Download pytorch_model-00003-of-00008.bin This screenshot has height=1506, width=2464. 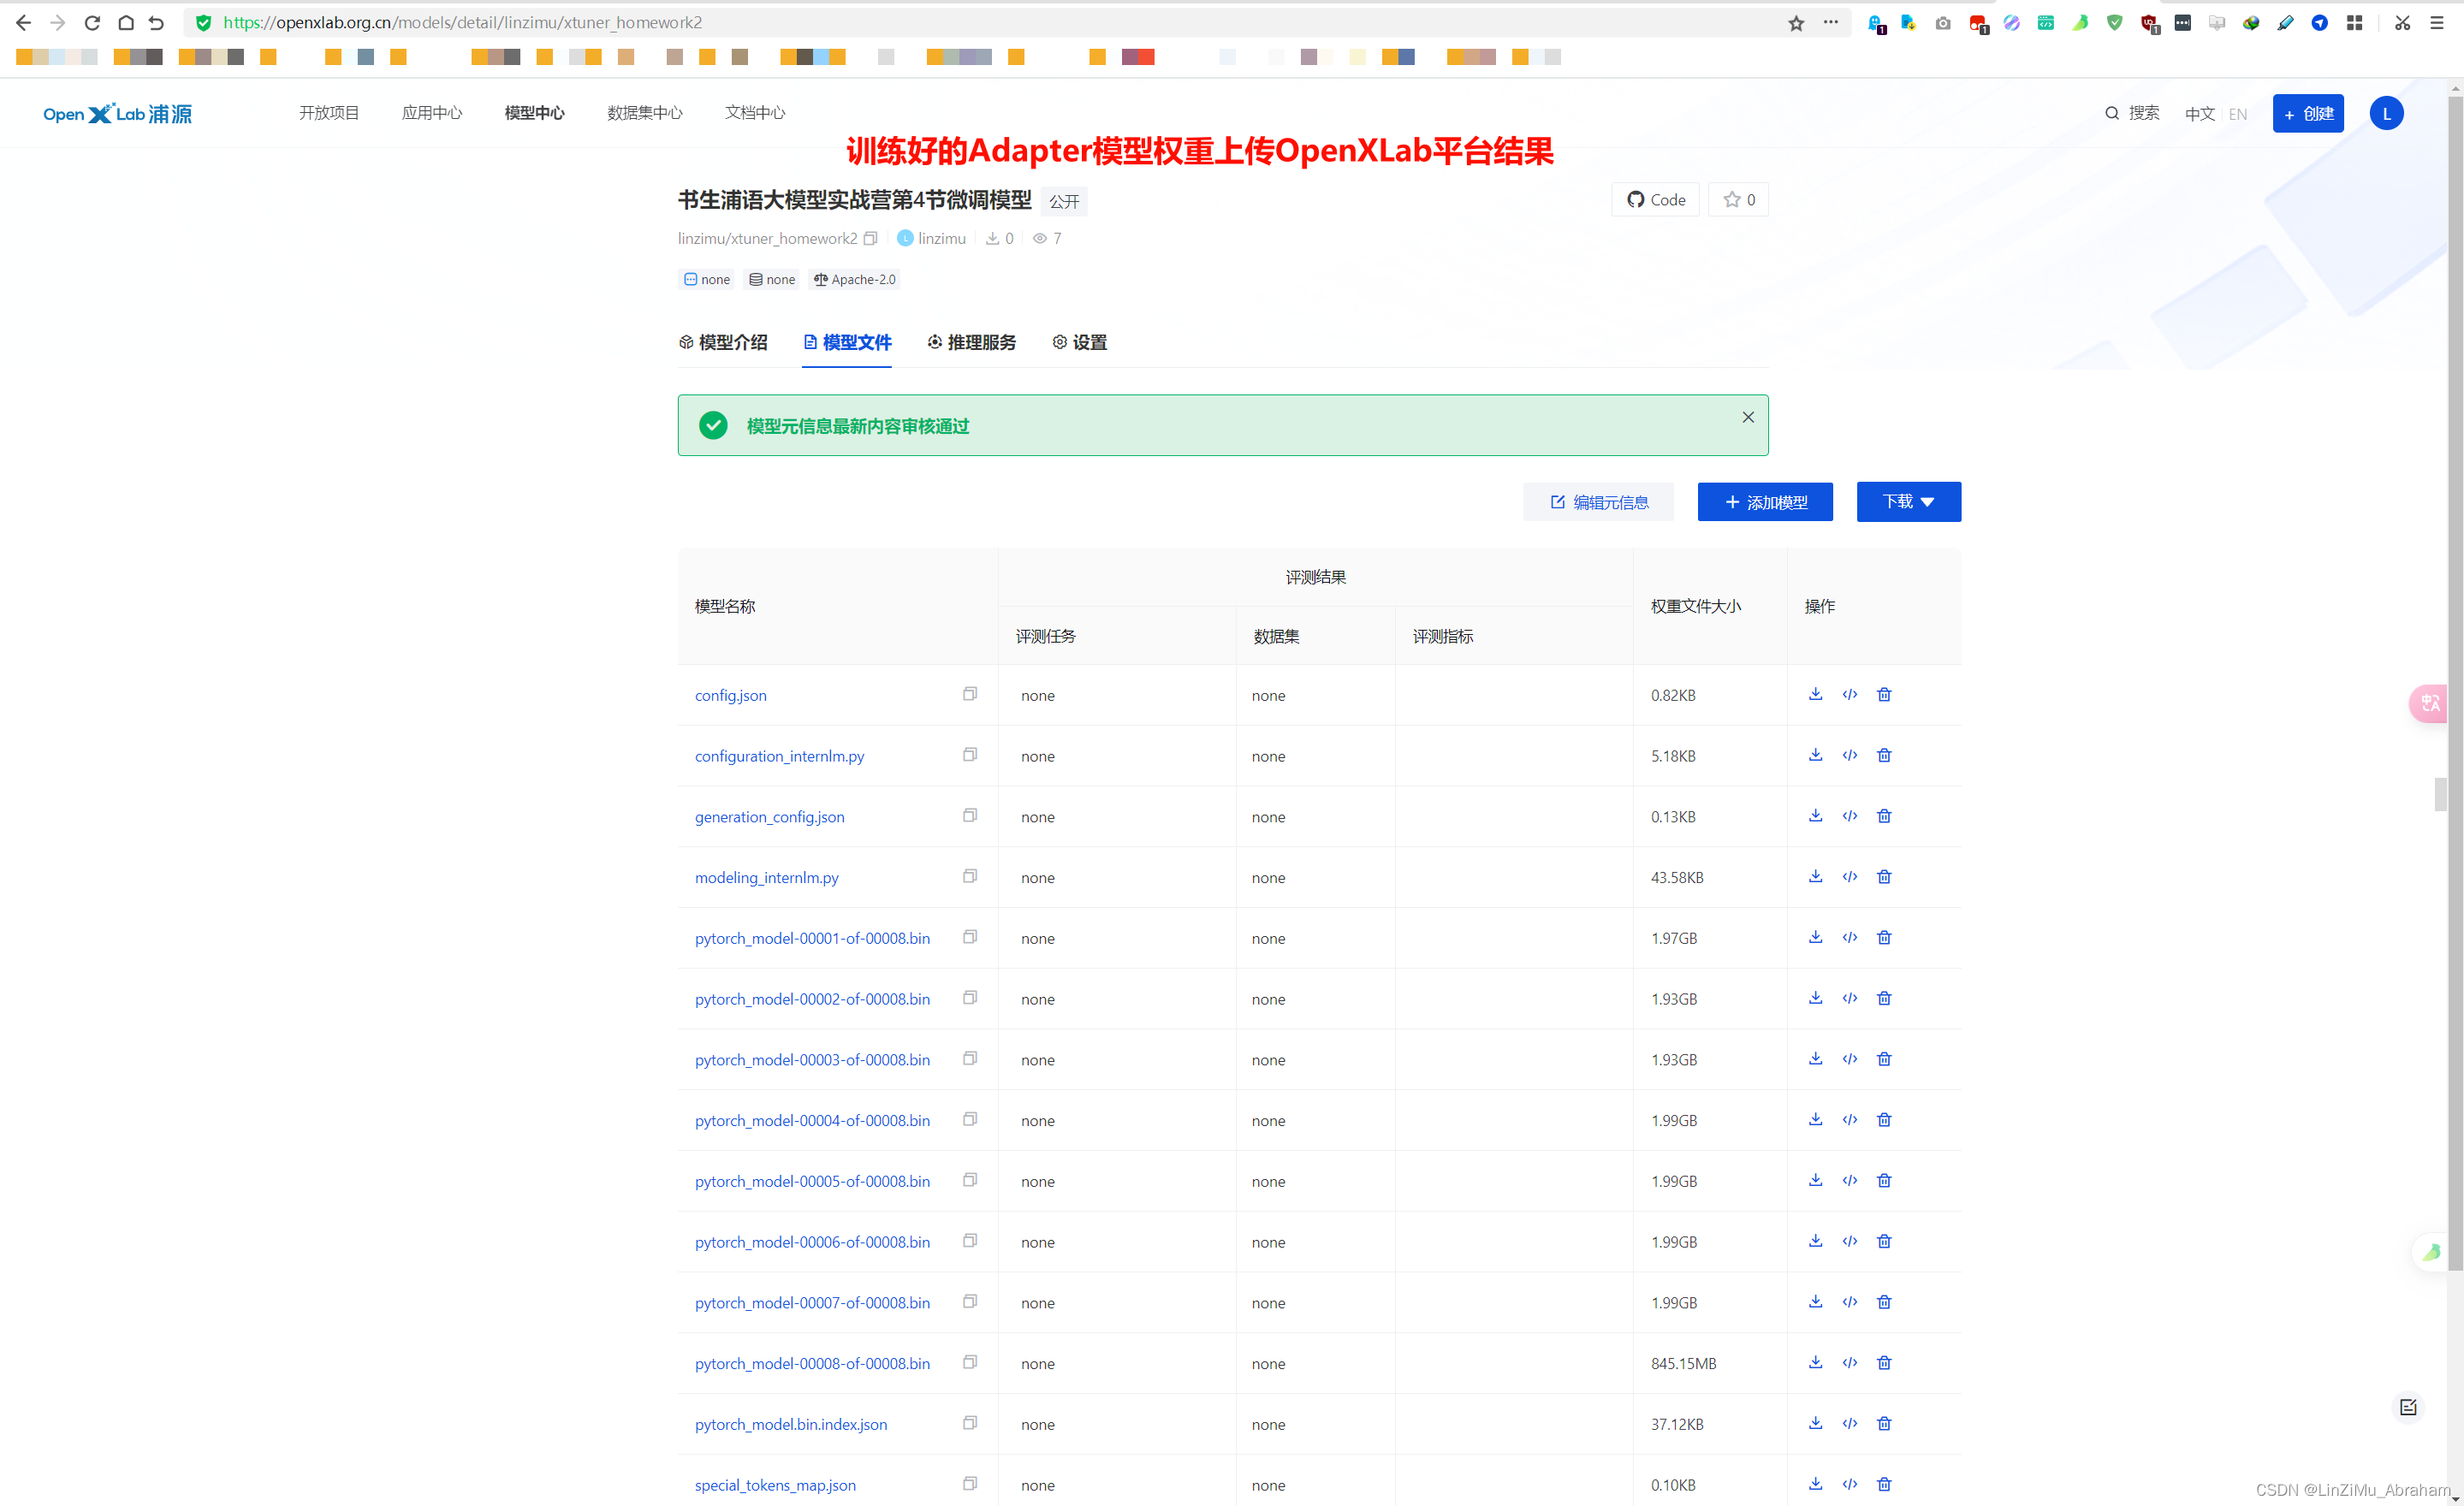[x=1815, y=1059]
